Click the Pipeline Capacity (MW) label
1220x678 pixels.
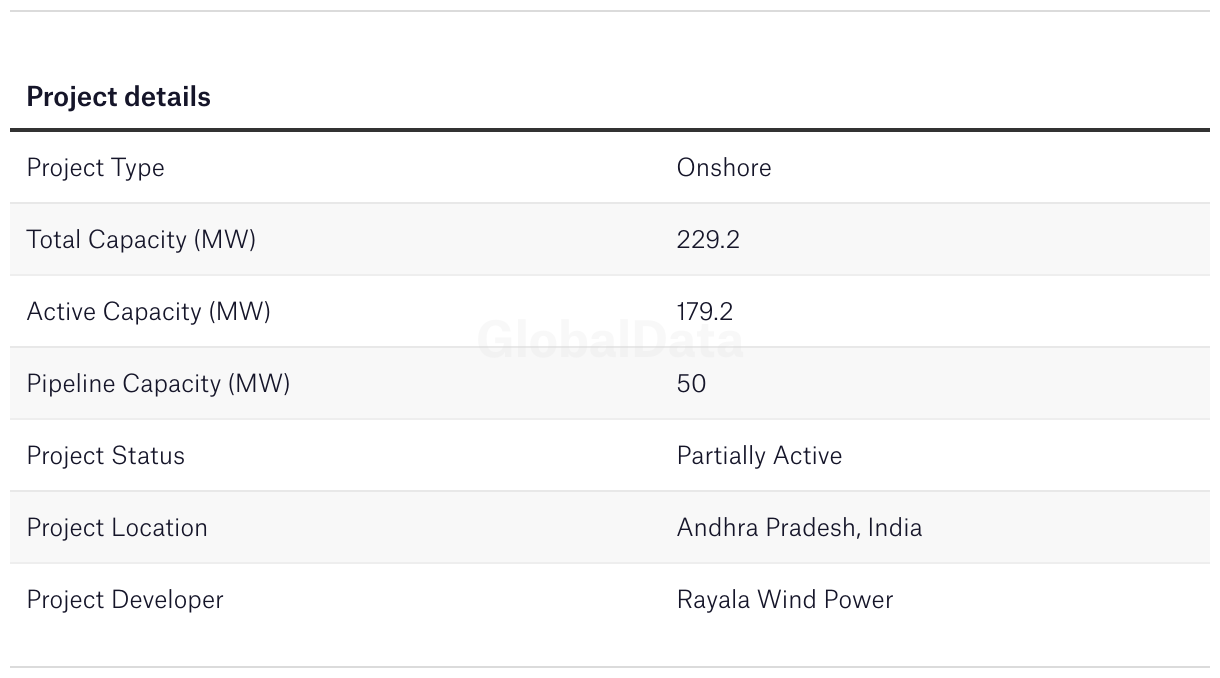(x=158, y=384)
